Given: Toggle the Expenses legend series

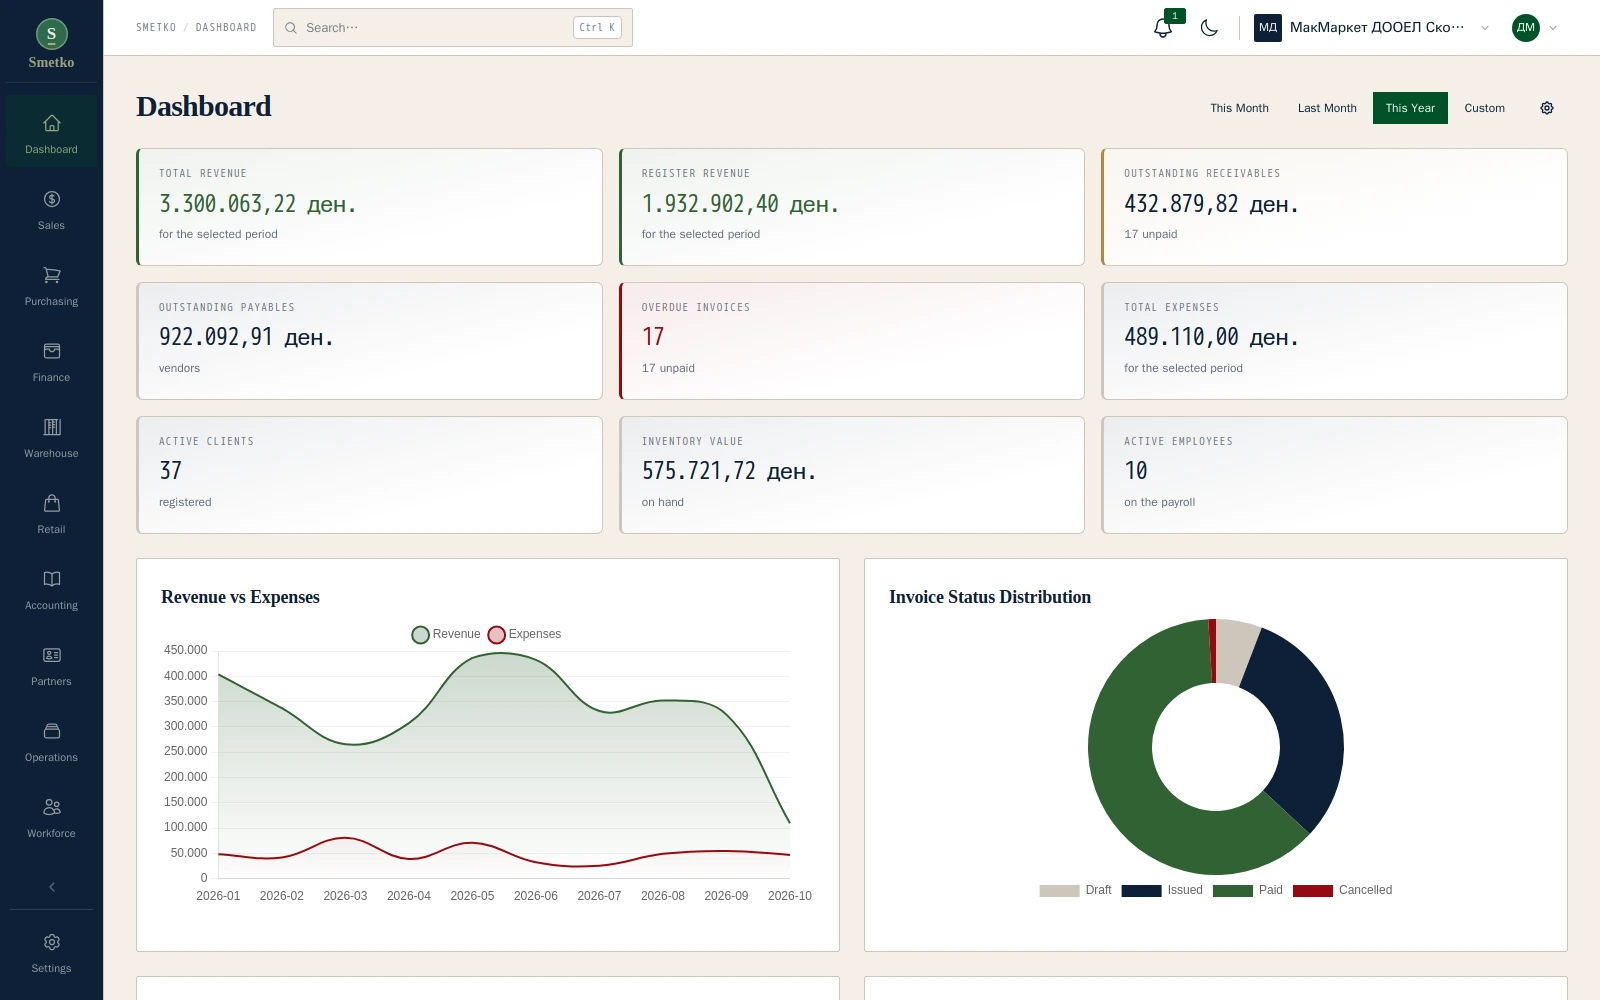Looking at the screenshot, I should point(524,634).
